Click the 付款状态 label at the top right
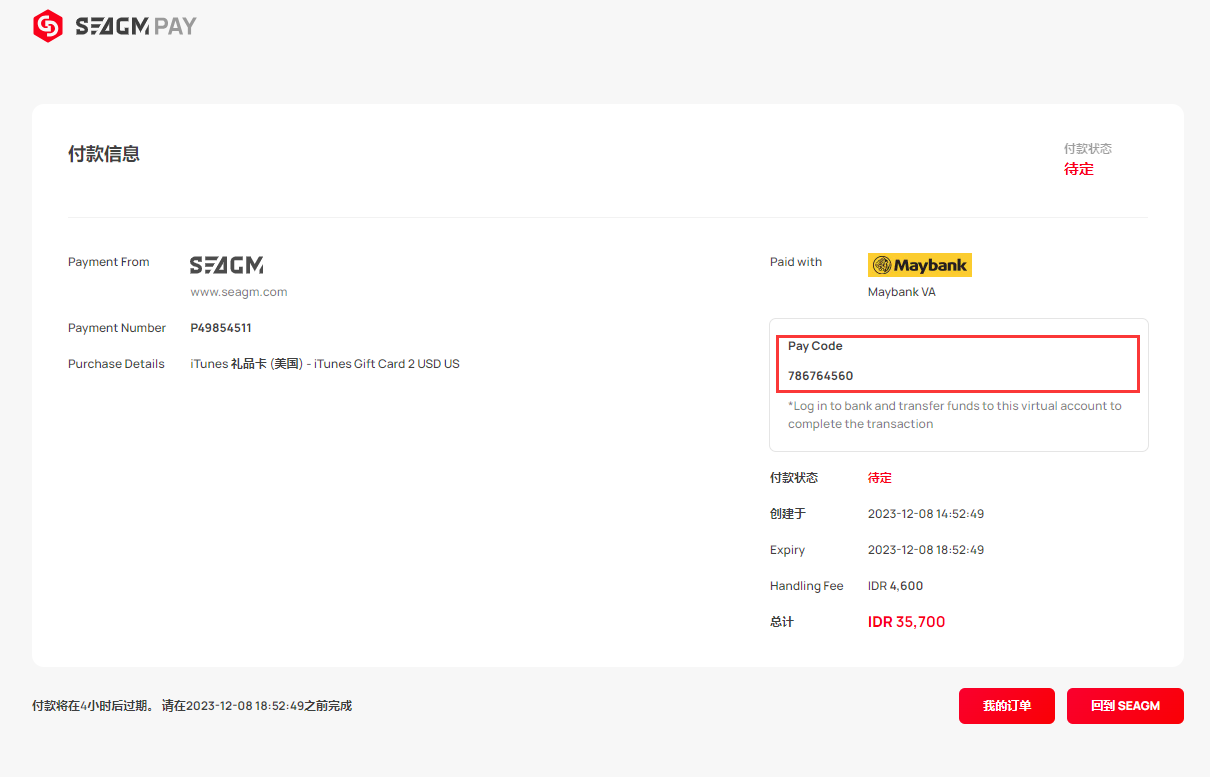The image size is (1210, 777). 1088,149
